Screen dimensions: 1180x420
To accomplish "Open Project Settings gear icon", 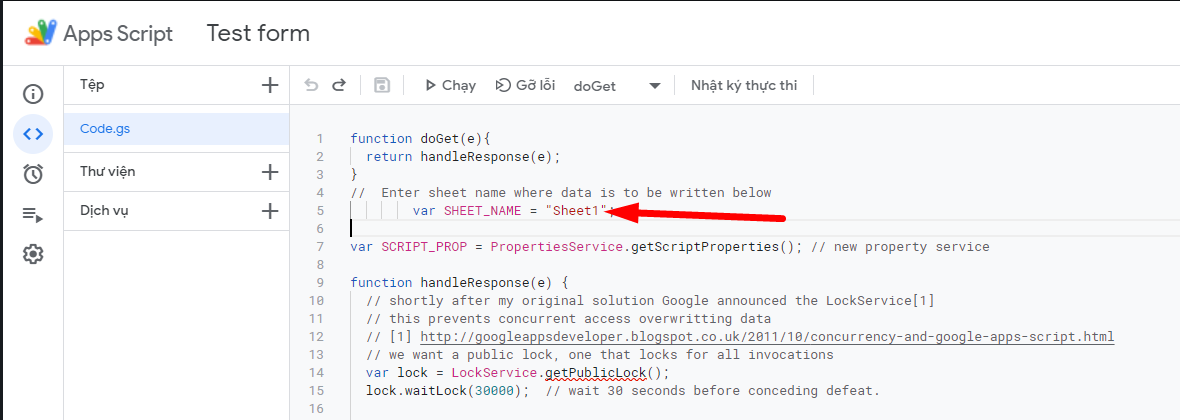I will pyautogui.click(x=33, y=254).
